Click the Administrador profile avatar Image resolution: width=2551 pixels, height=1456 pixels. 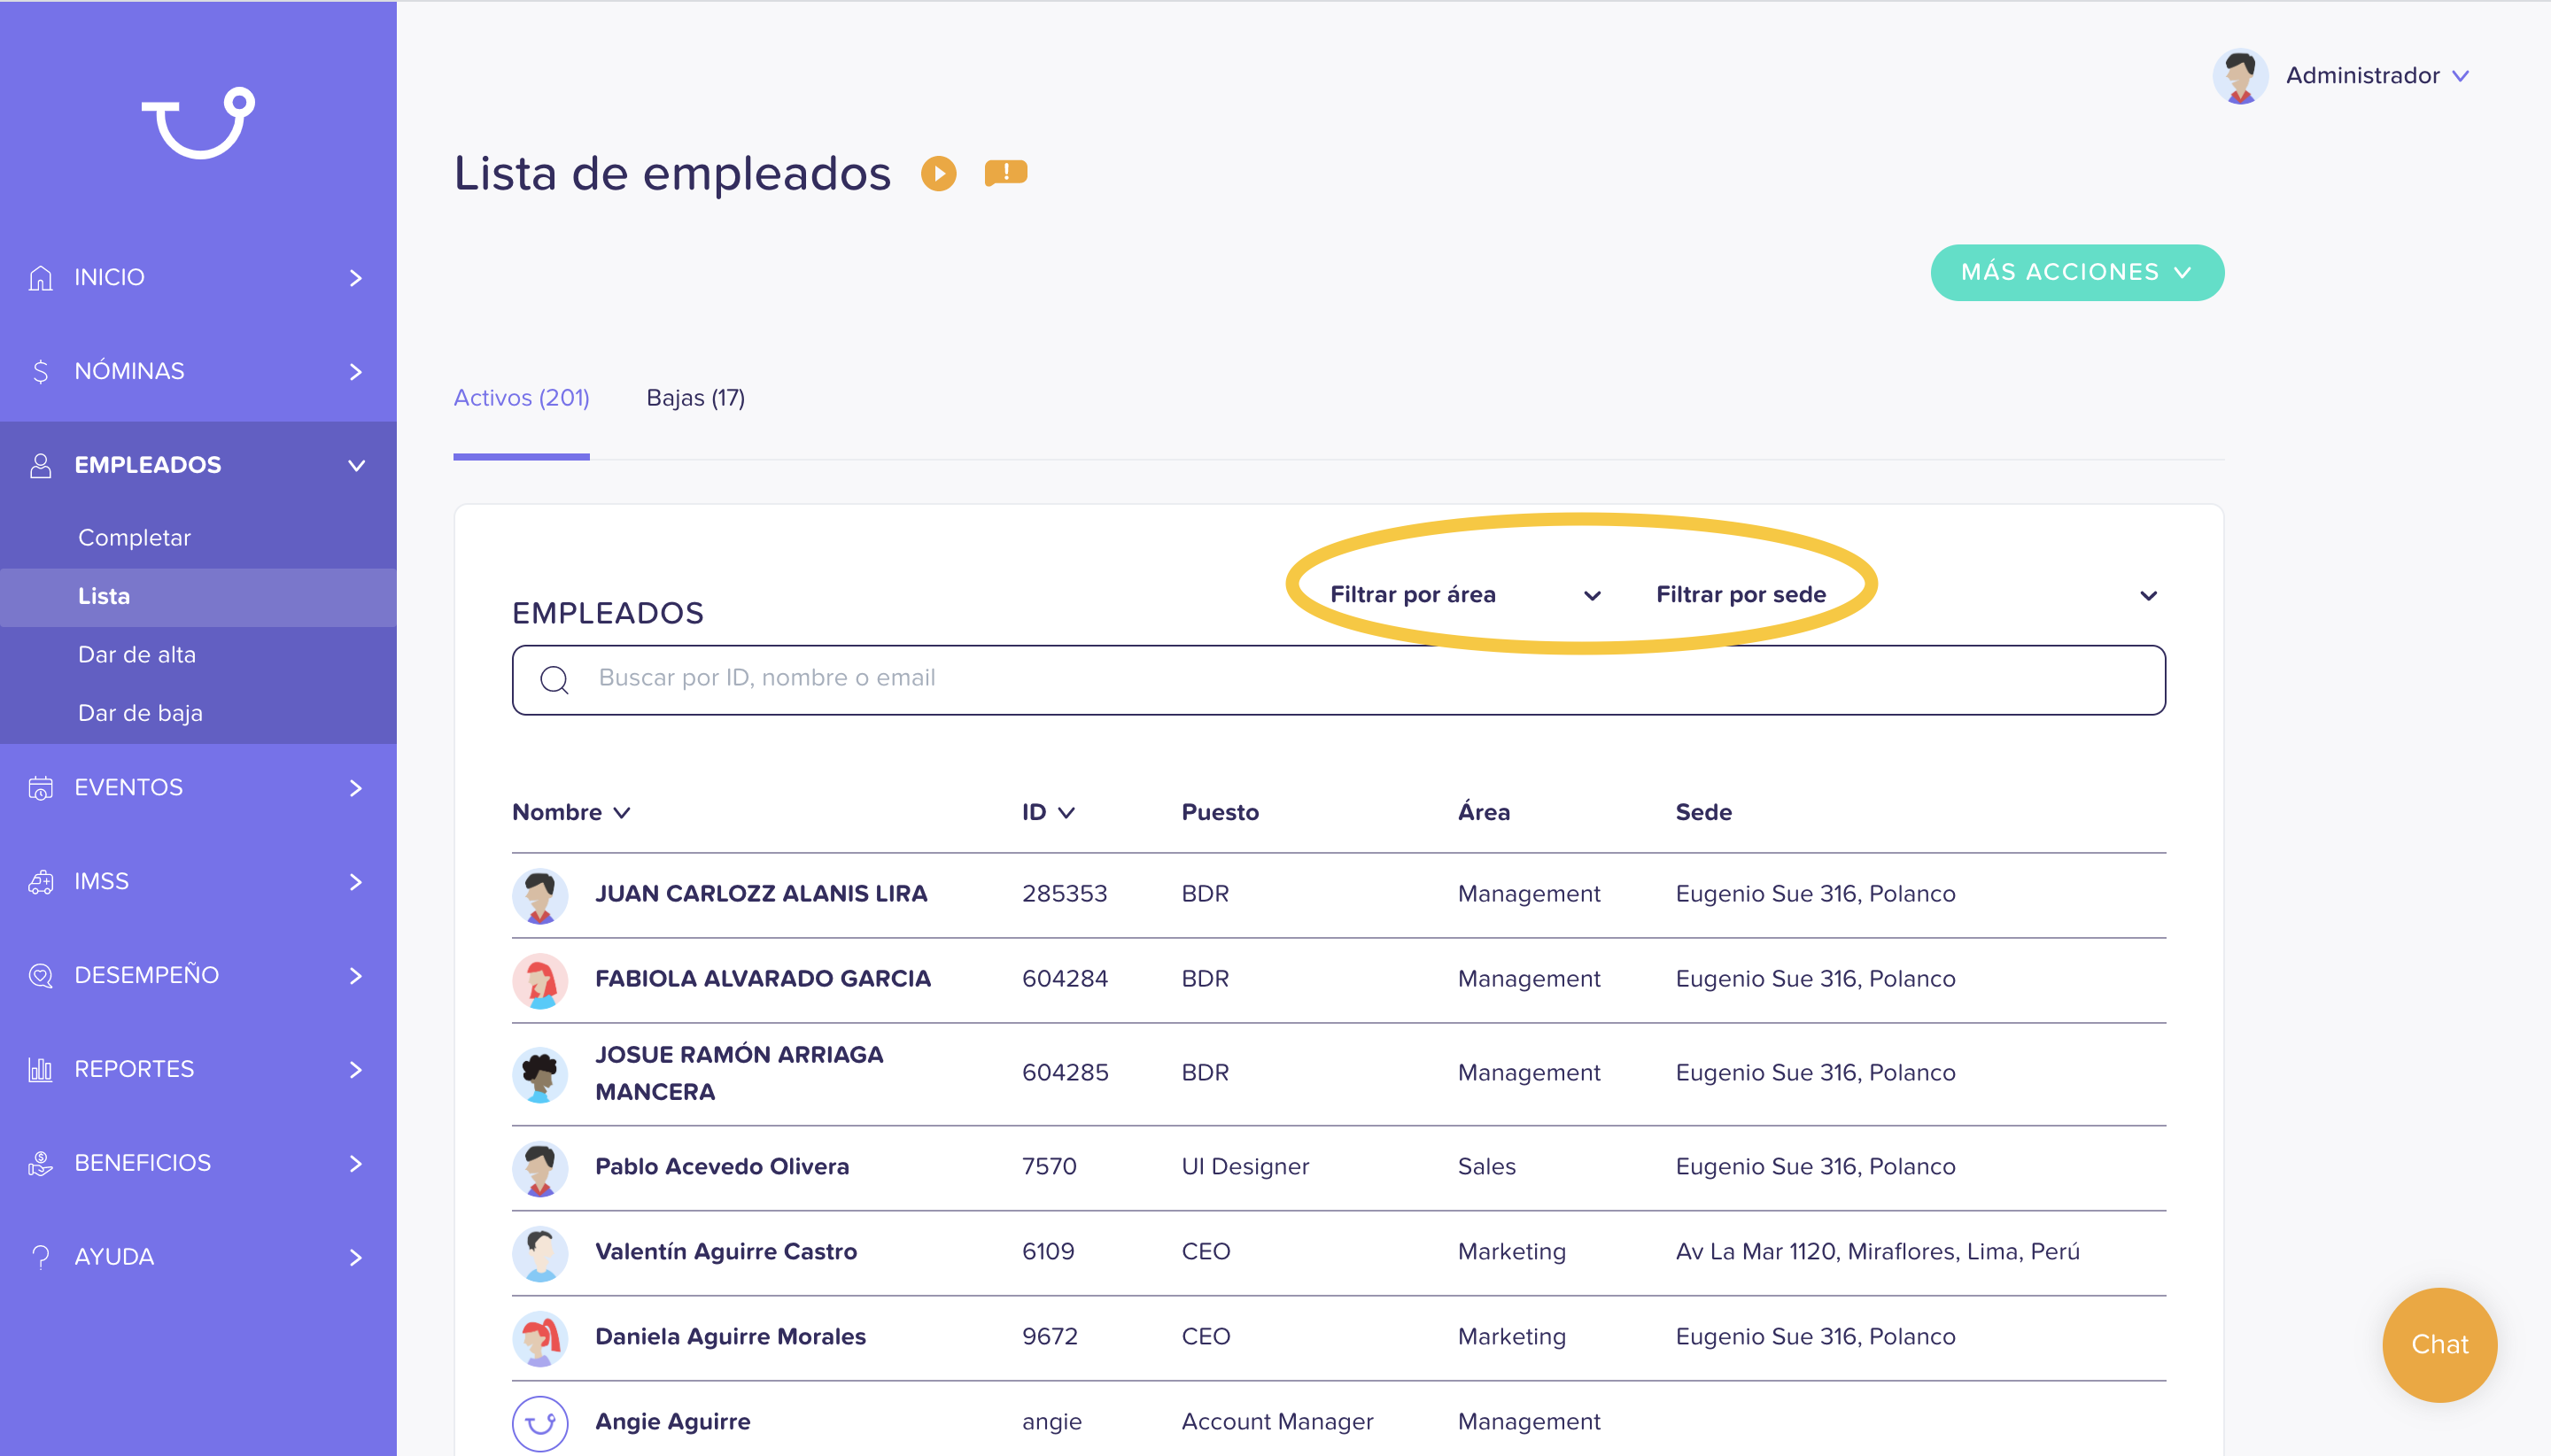tap(2239, 76)
